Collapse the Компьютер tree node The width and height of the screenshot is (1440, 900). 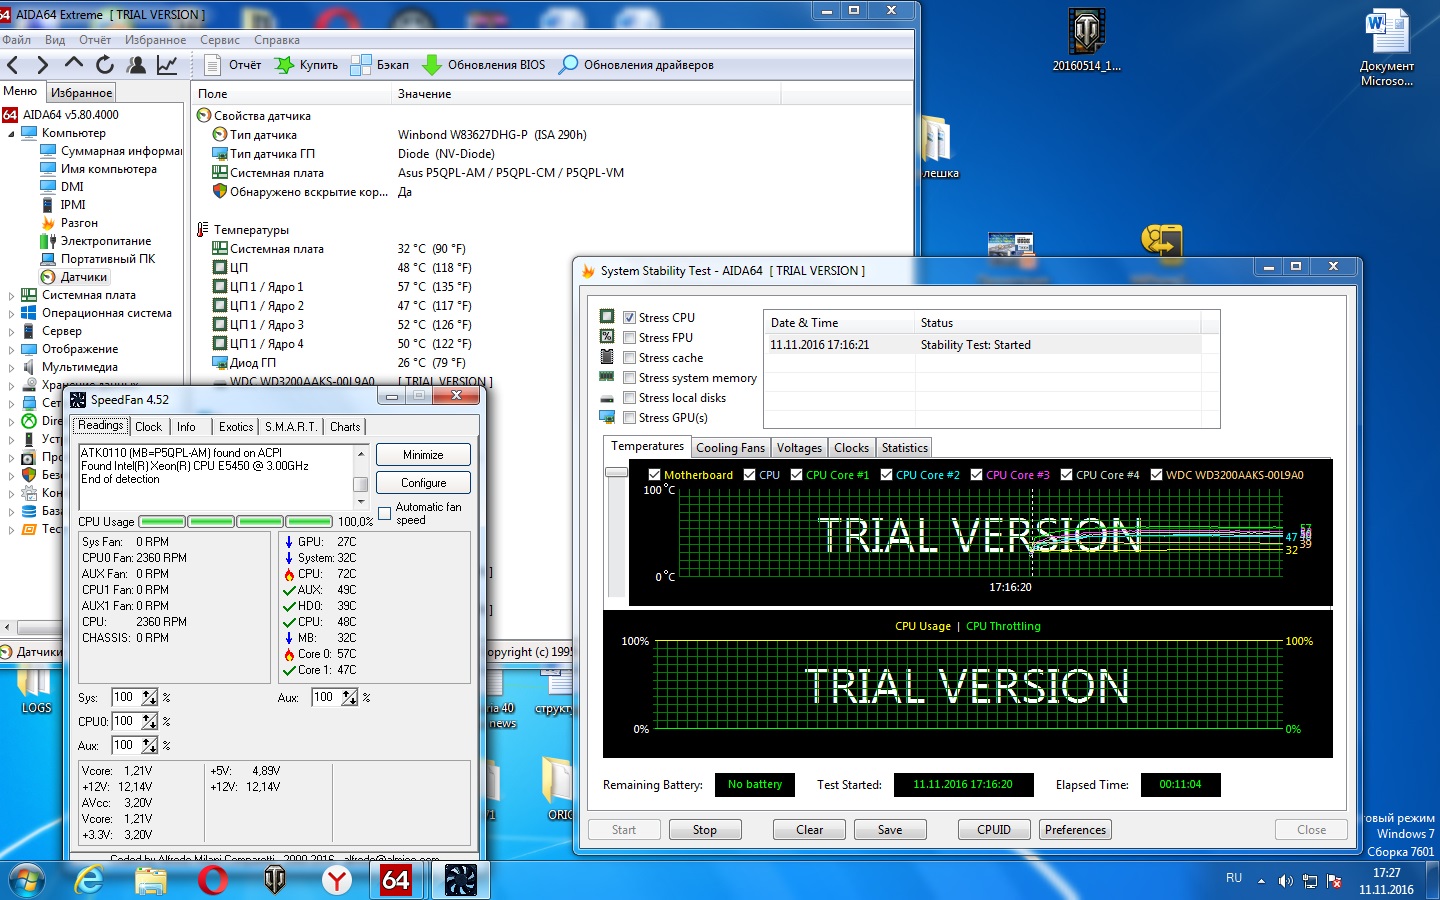point(11,133)
